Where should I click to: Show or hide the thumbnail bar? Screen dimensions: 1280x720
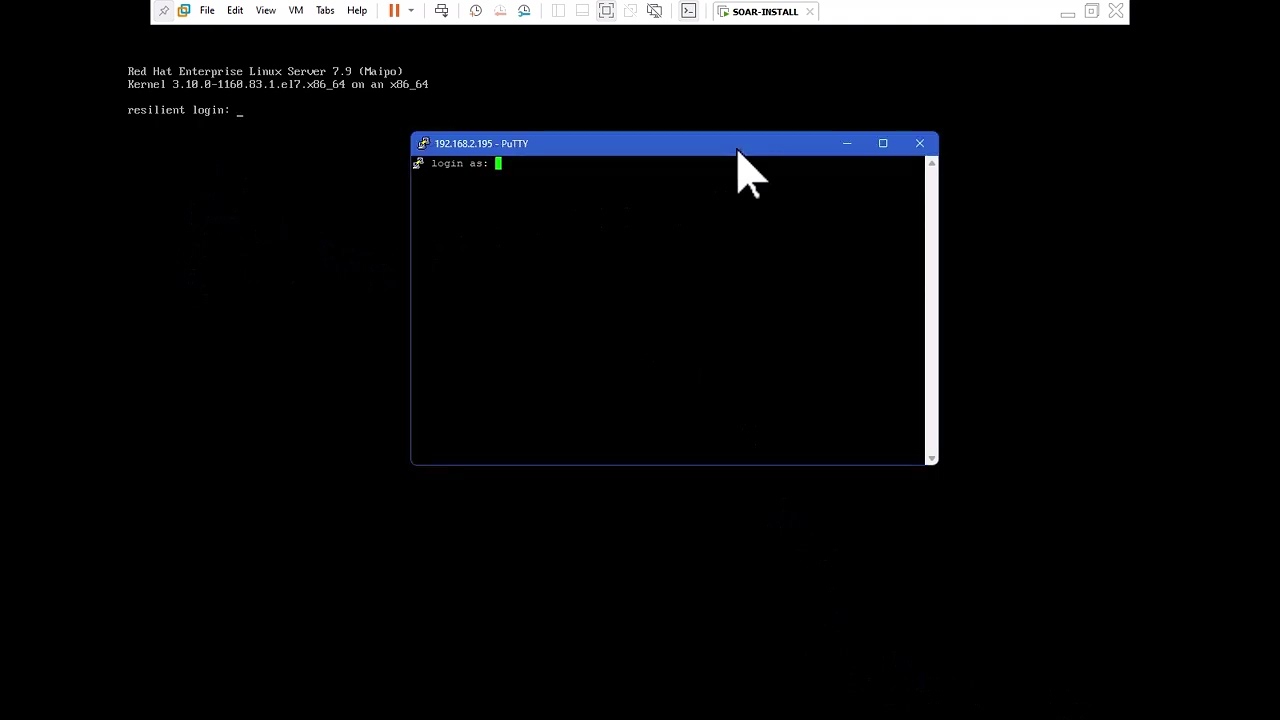pos(582,11)
